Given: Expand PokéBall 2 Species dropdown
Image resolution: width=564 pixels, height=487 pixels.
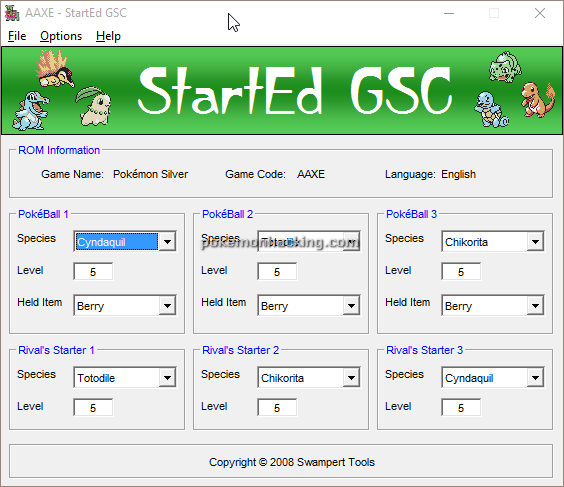Looking at the screenshot, I should tap(351, 242).
